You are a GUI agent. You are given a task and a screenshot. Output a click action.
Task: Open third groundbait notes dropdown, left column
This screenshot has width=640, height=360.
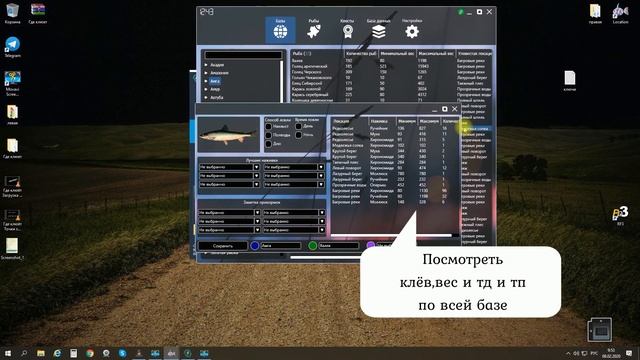point(229,230)
